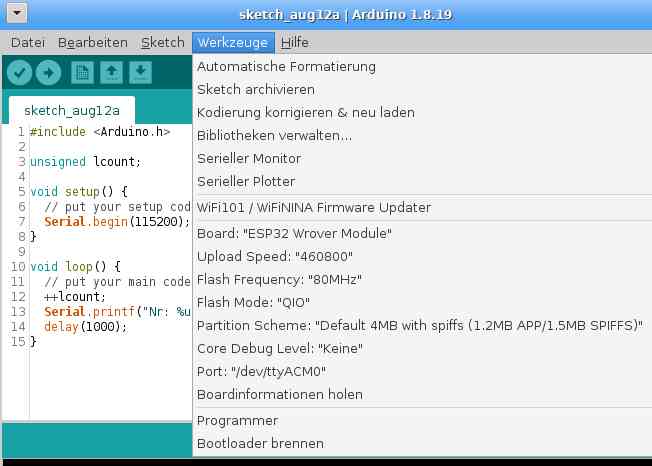Expand Flash Frequency "80MHz" submenu
This screenshot has height=466, width=652.
coord(422,280)
